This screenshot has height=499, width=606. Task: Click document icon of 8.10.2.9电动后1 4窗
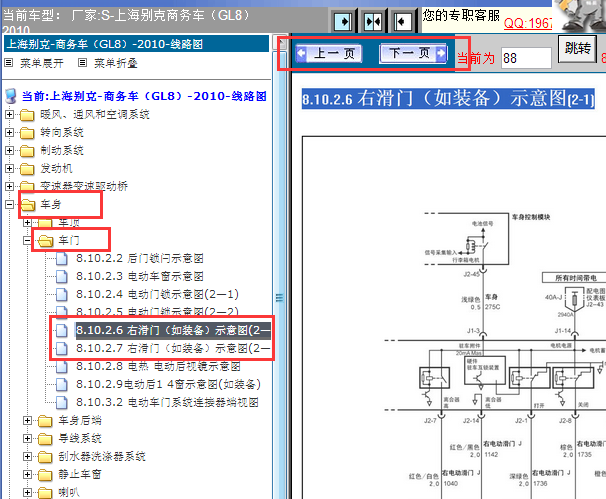pos(62,385)
